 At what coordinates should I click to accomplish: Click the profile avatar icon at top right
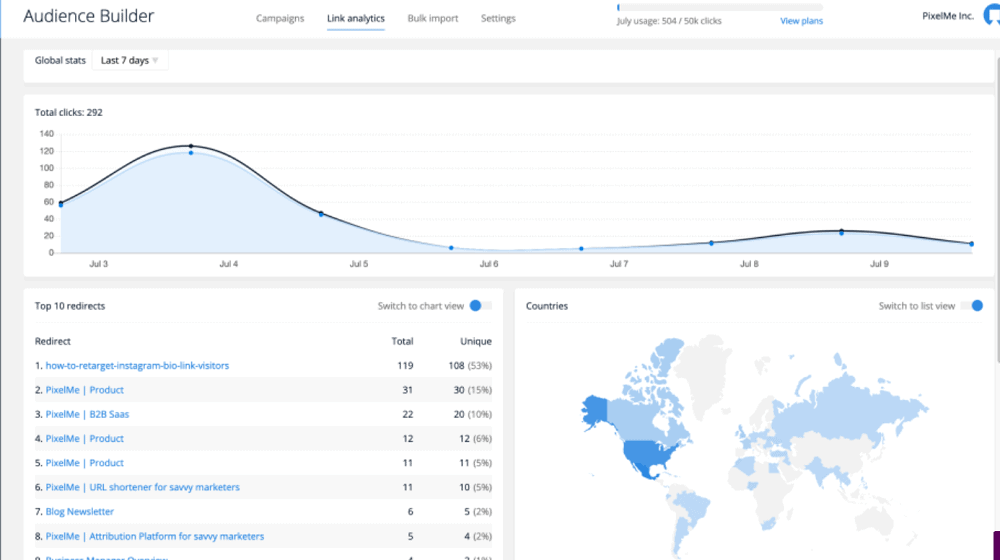point(992,15)
